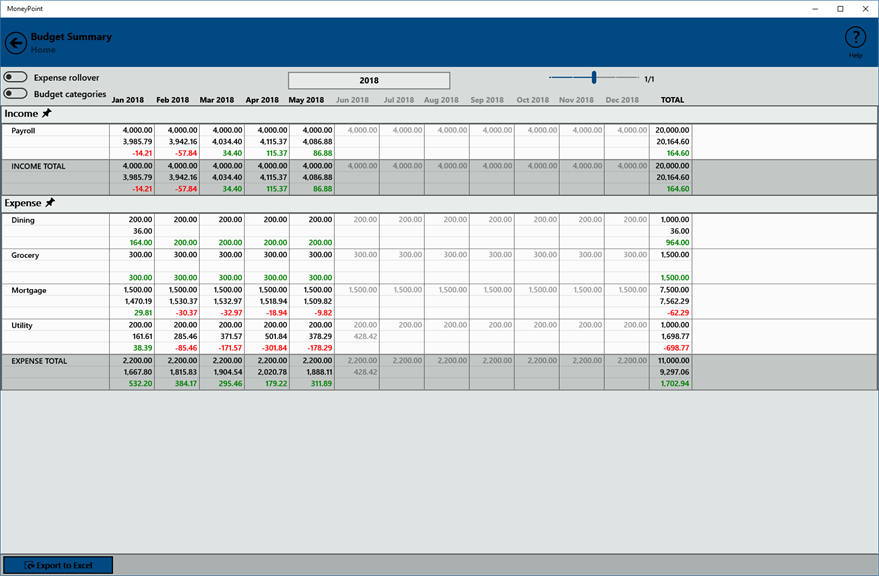
Task: Click the pin icon next to Expense
Action: click(x=50, y=202)
